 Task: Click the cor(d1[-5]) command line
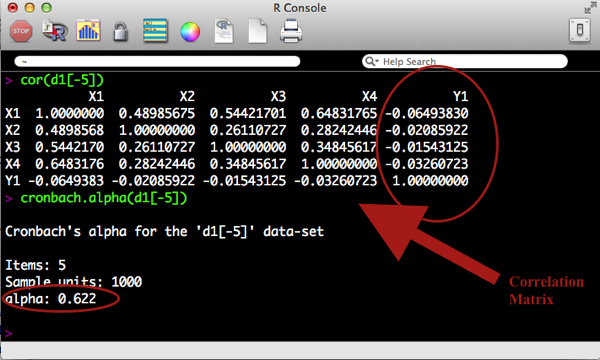(62, 80)
